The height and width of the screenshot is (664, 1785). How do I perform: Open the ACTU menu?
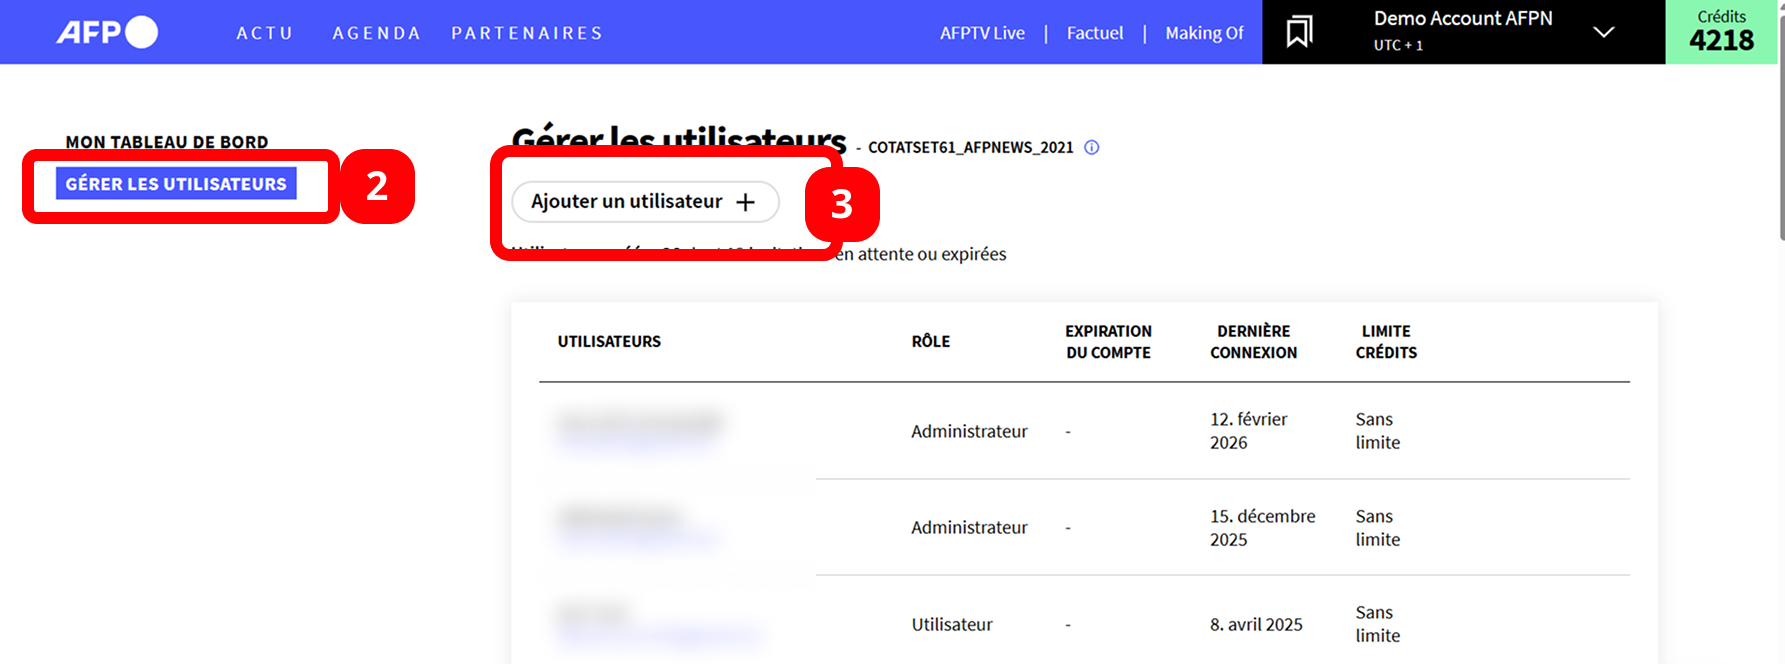click(265, 33)
